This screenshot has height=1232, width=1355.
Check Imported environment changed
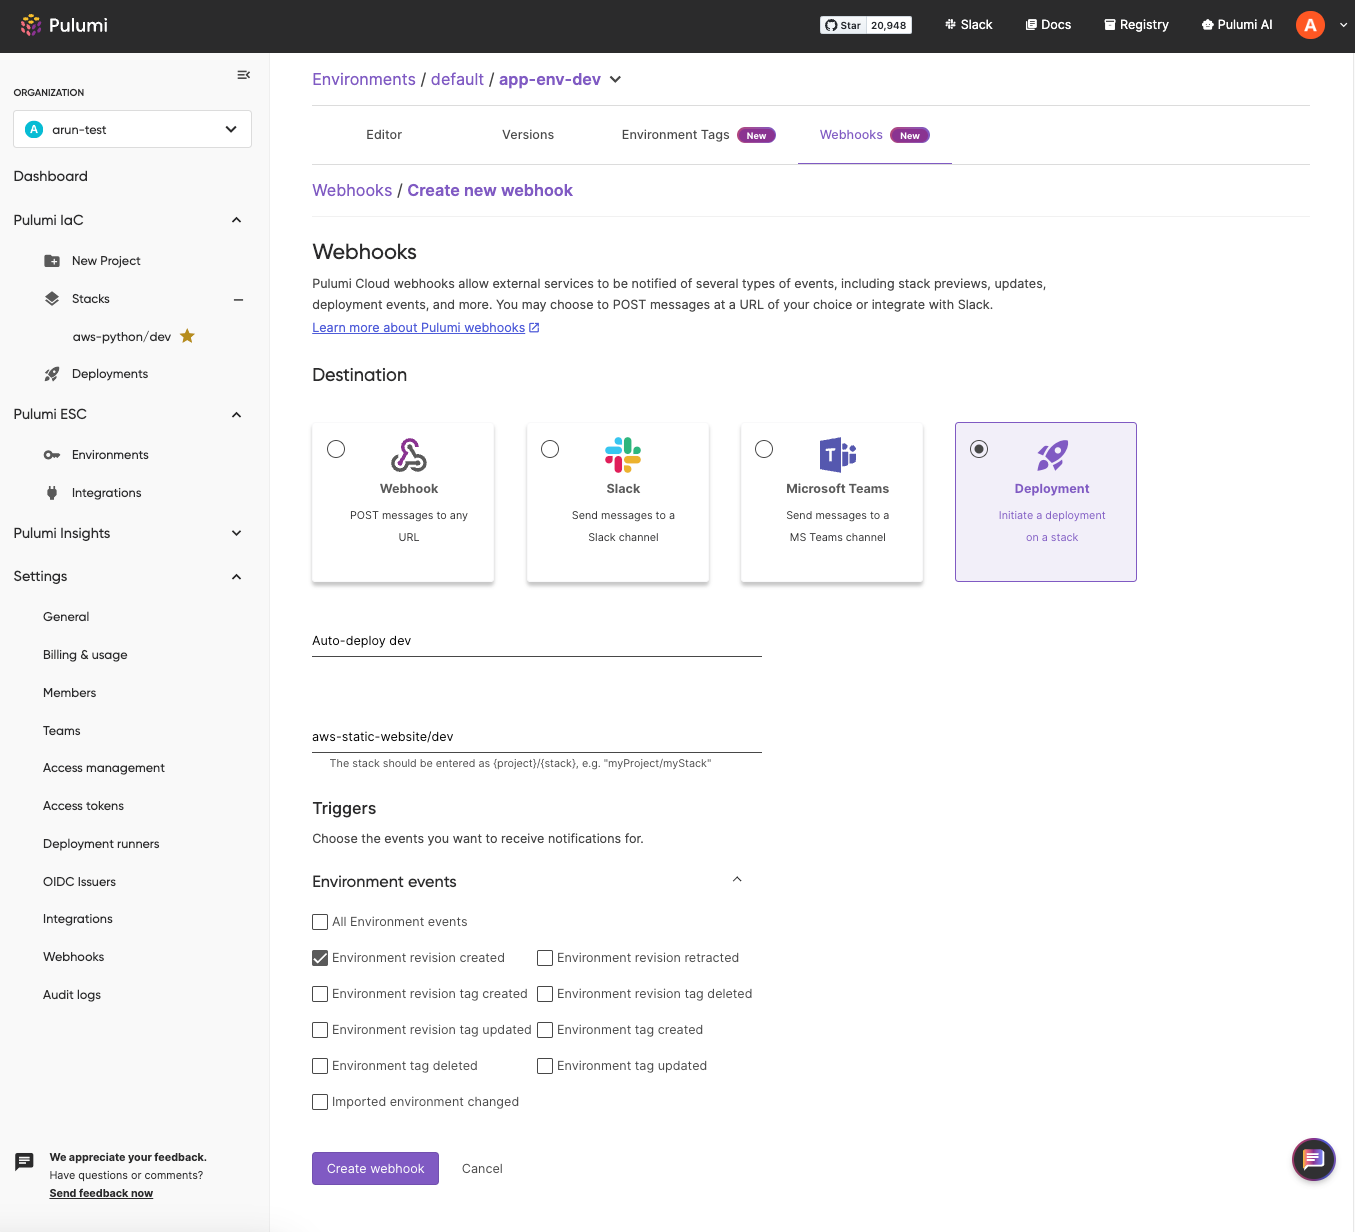tap(320, 1102)
